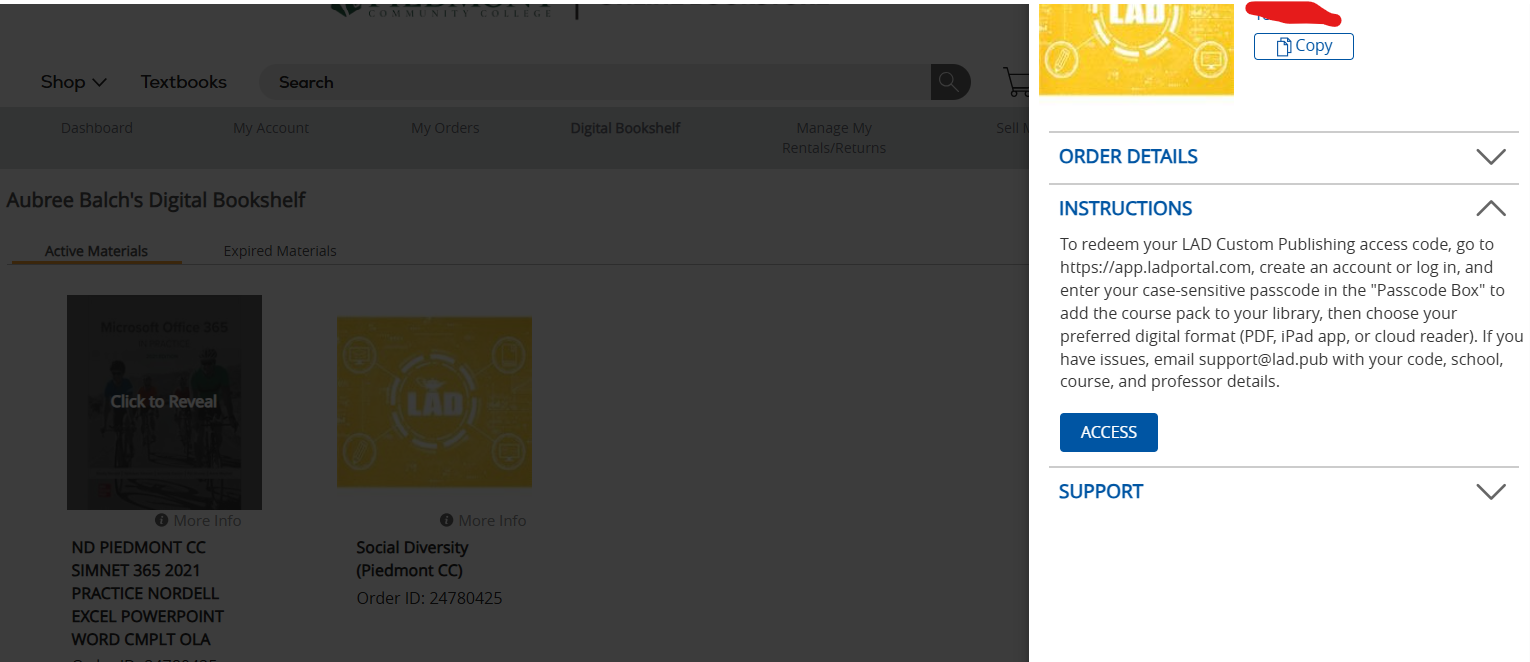Open More Info for Social Diversity
Screen dimensions: 1530x662
pyautogui.click(x=492, y=520)
